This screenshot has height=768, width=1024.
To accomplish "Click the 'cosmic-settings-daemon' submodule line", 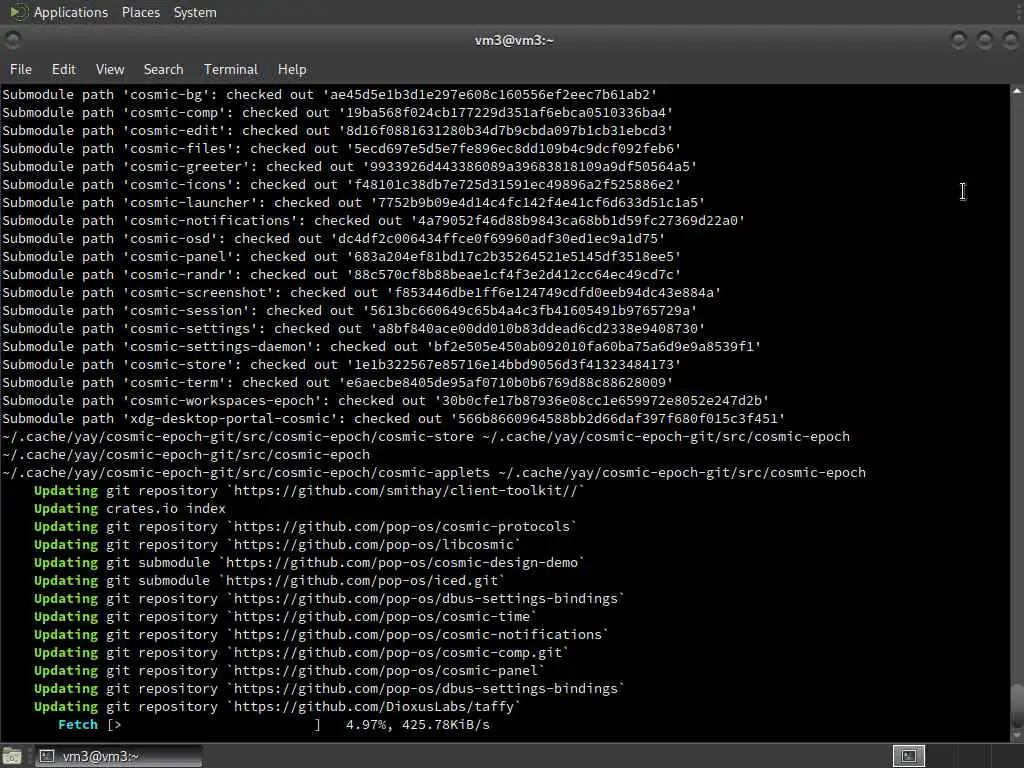I will (x=381, y=347).
